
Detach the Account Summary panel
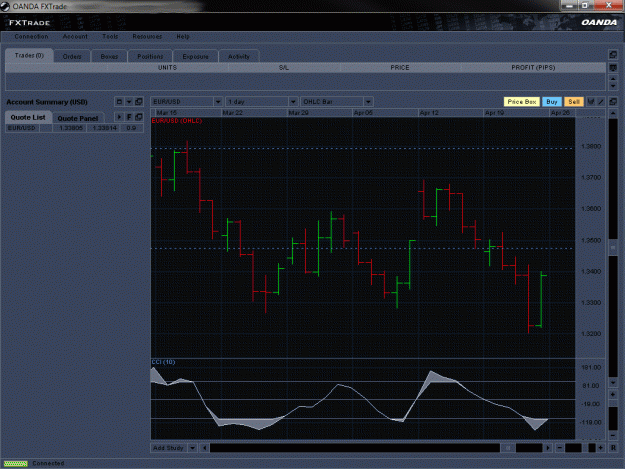tap(139, 102)
